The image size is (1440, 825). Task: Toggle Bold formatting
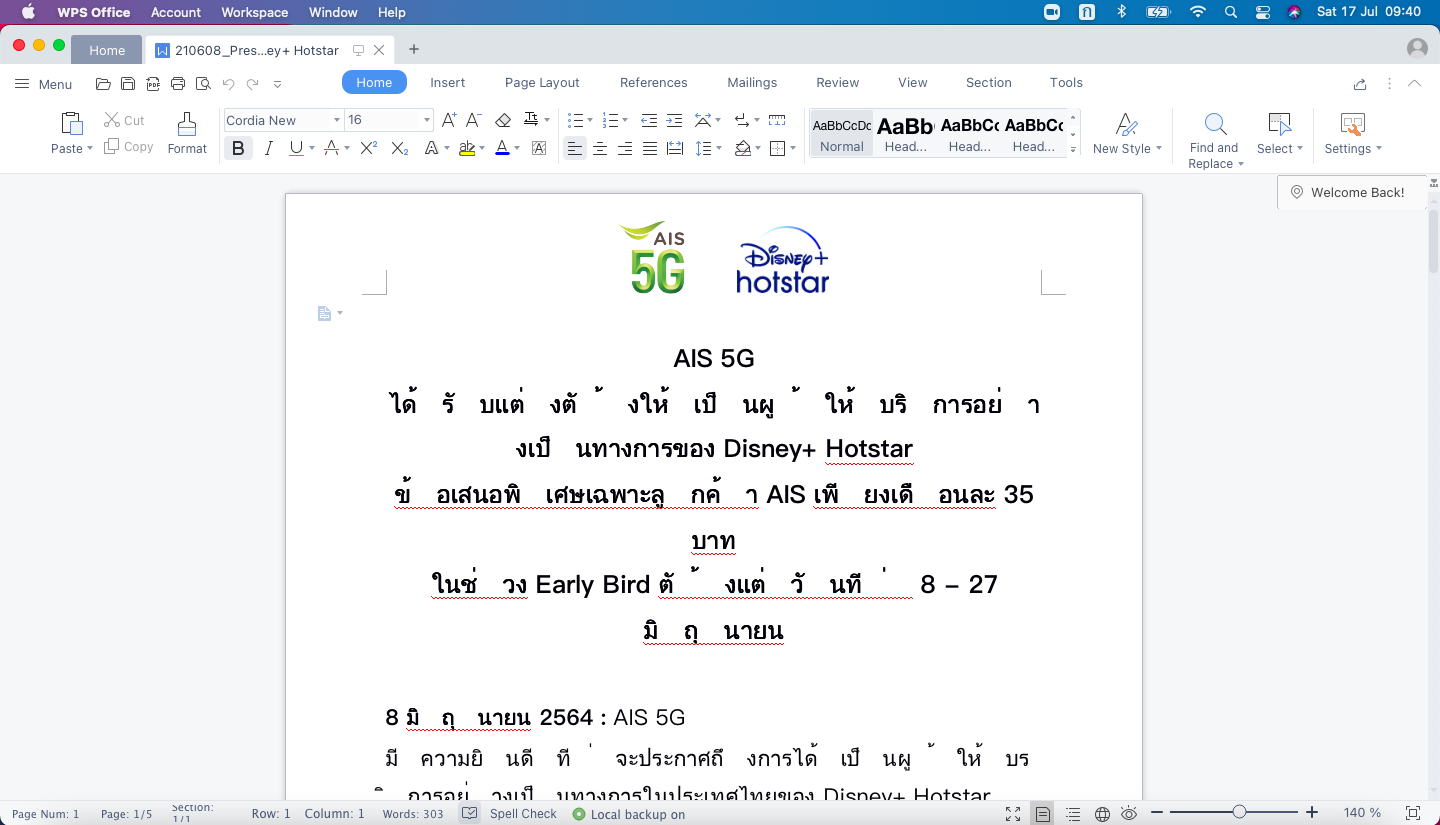(238, 148)
